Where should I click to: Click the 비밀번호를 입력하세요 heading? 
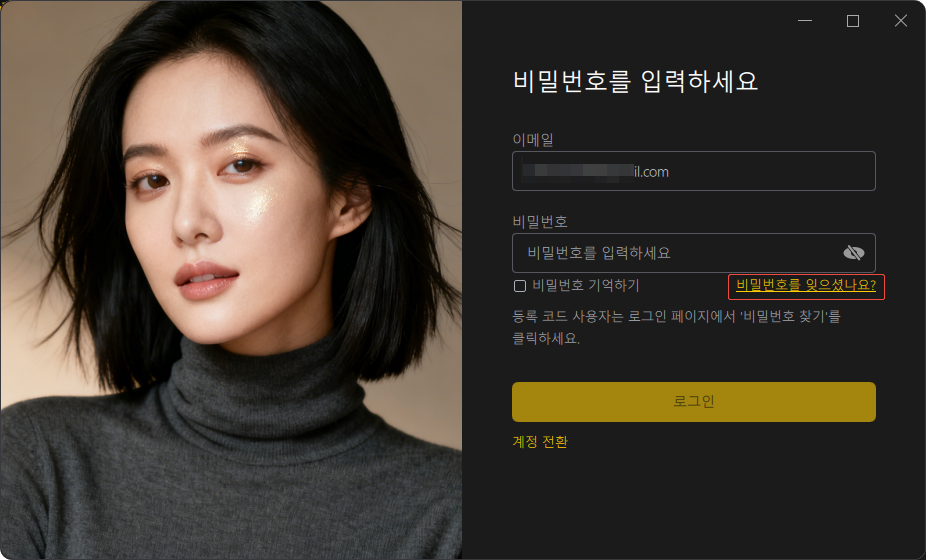click(635, 81)
